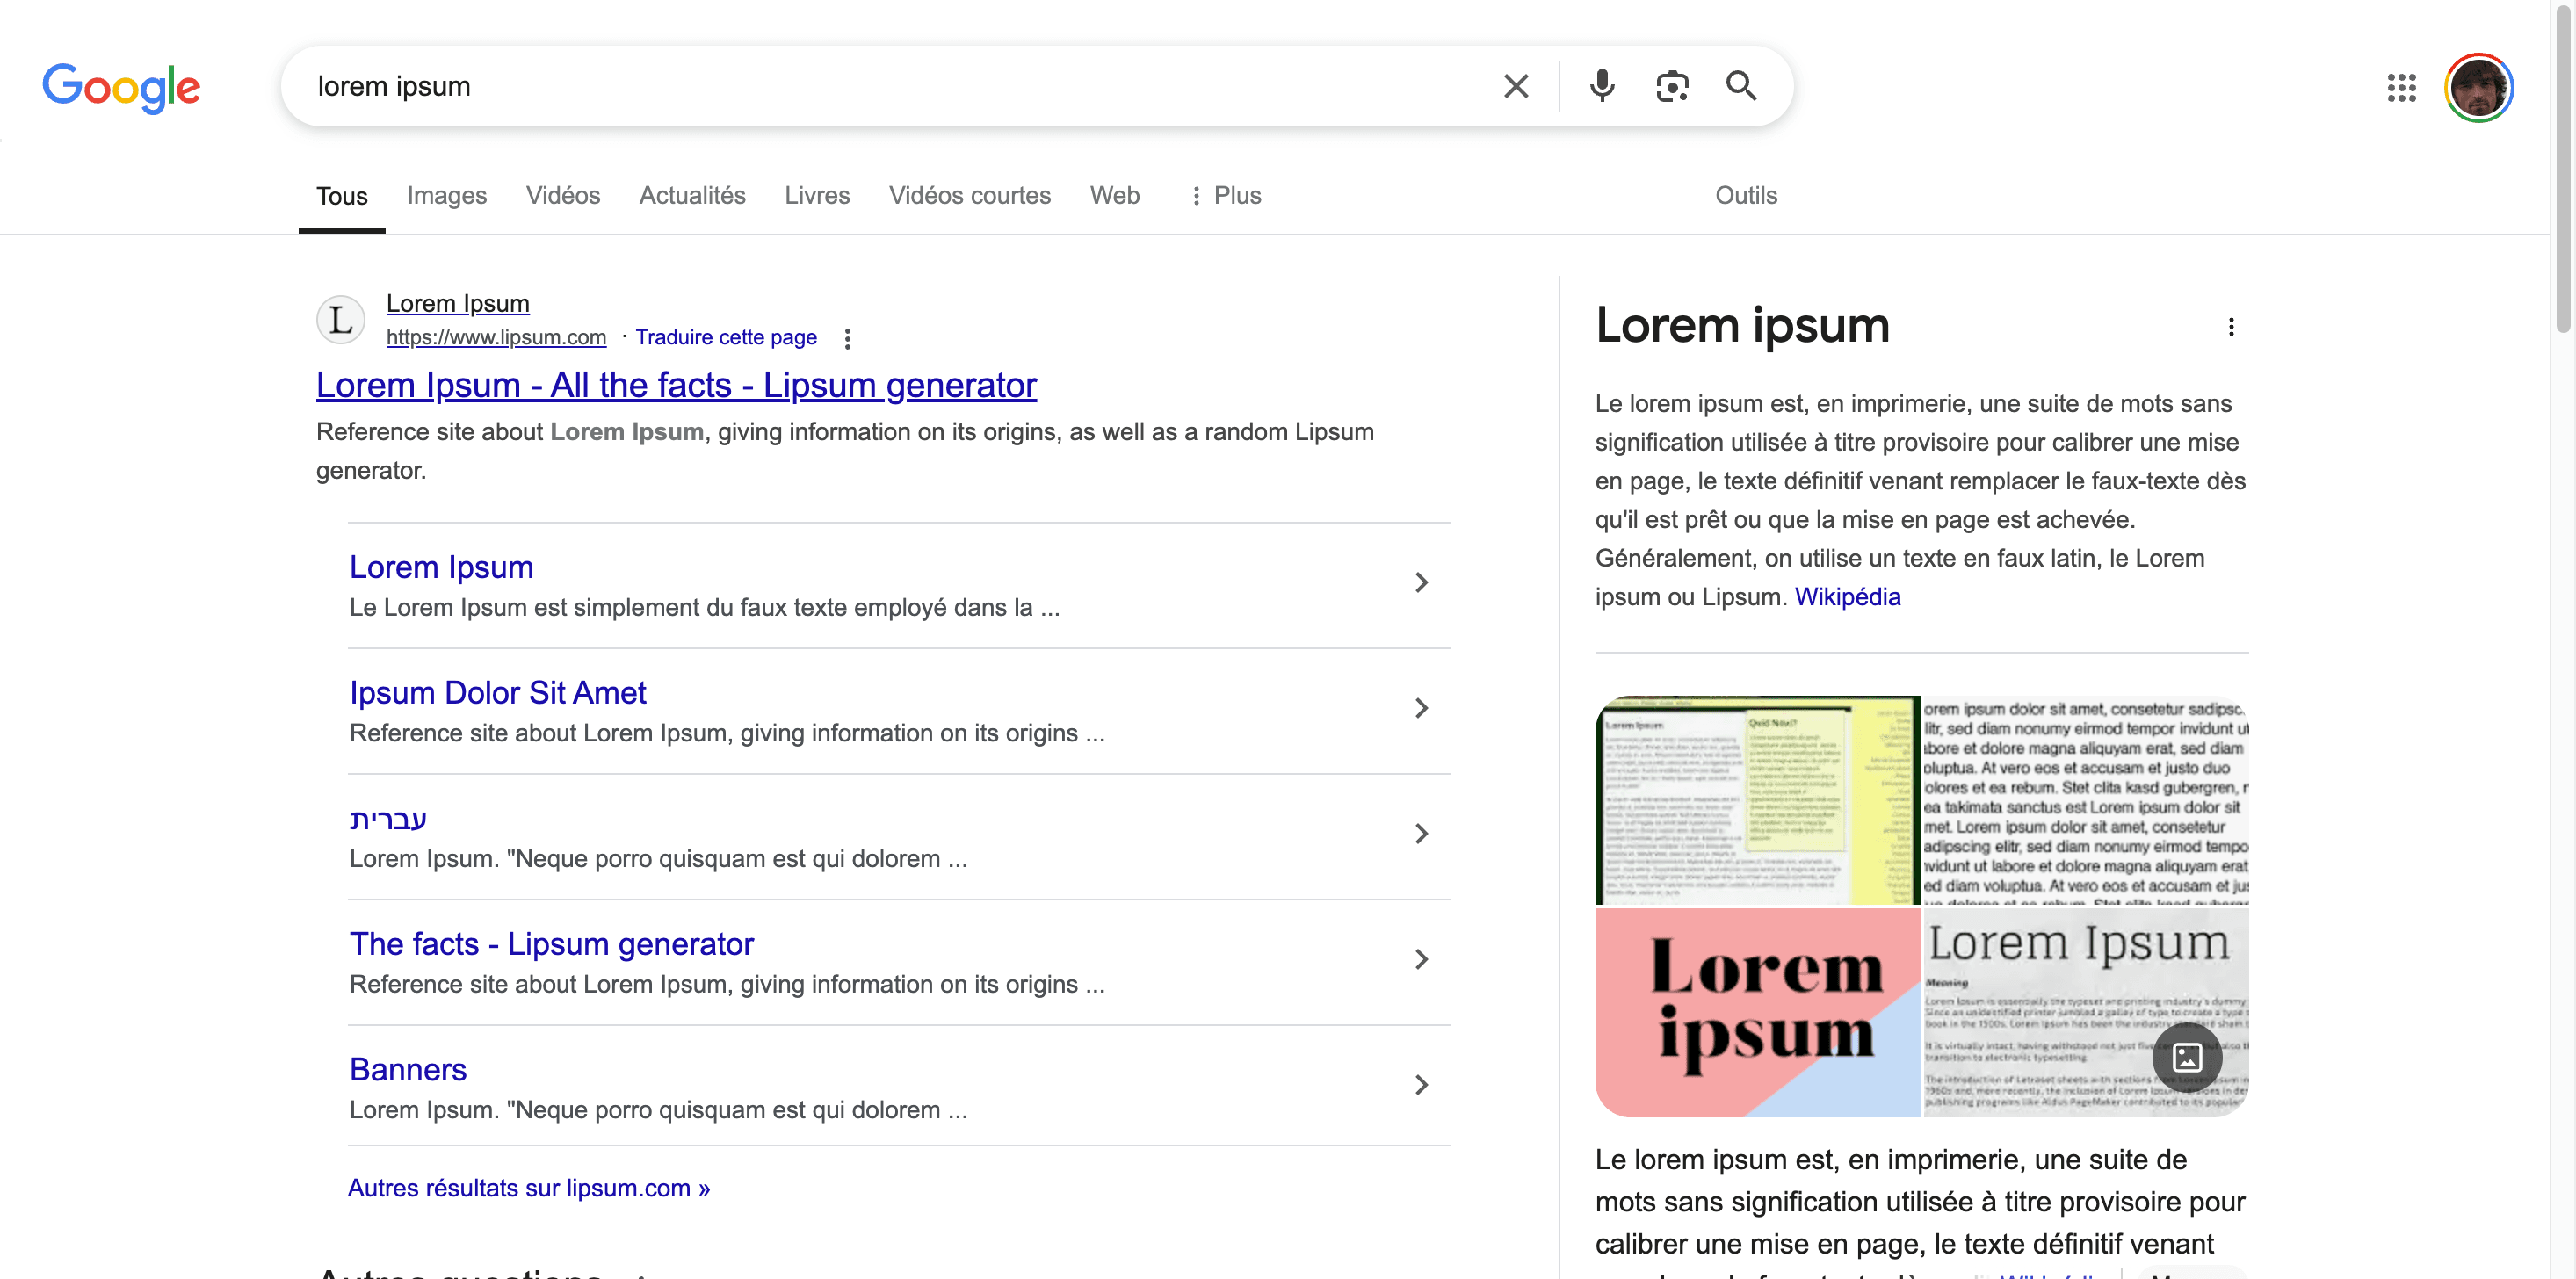Image resolution: width=2576 pixels, height=1279 pixels.
Task: Open the Banners sitelink title
Action: point(407,1070)
